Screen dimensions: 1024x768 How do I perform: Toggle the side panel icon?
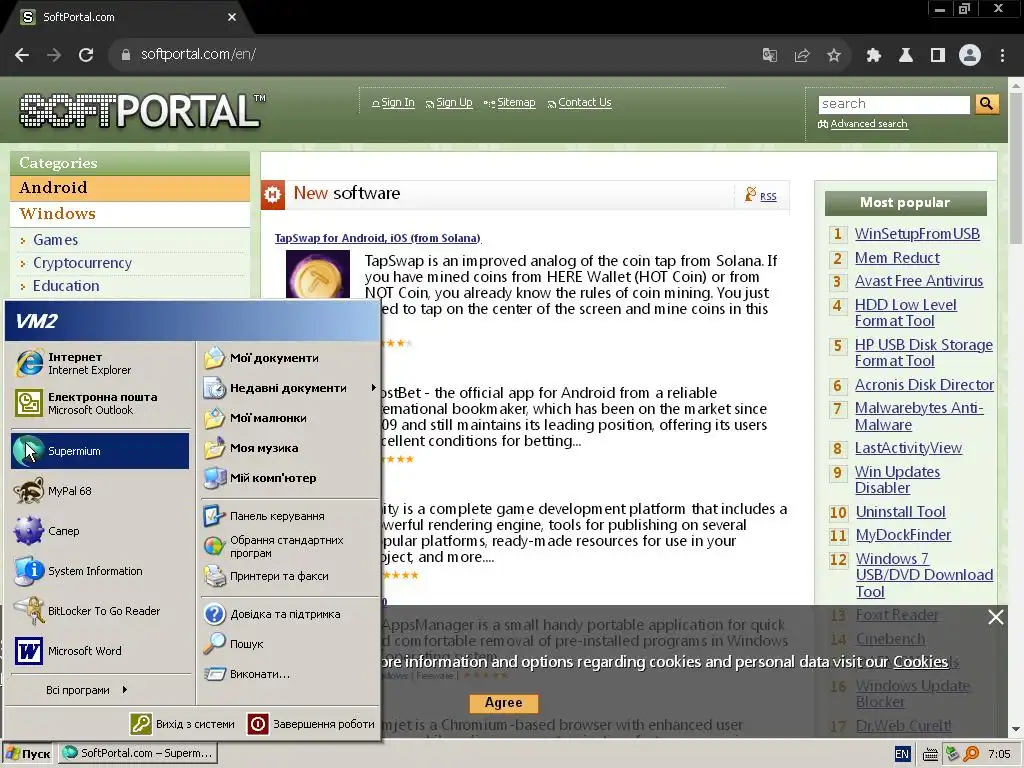tap(938, 56)
